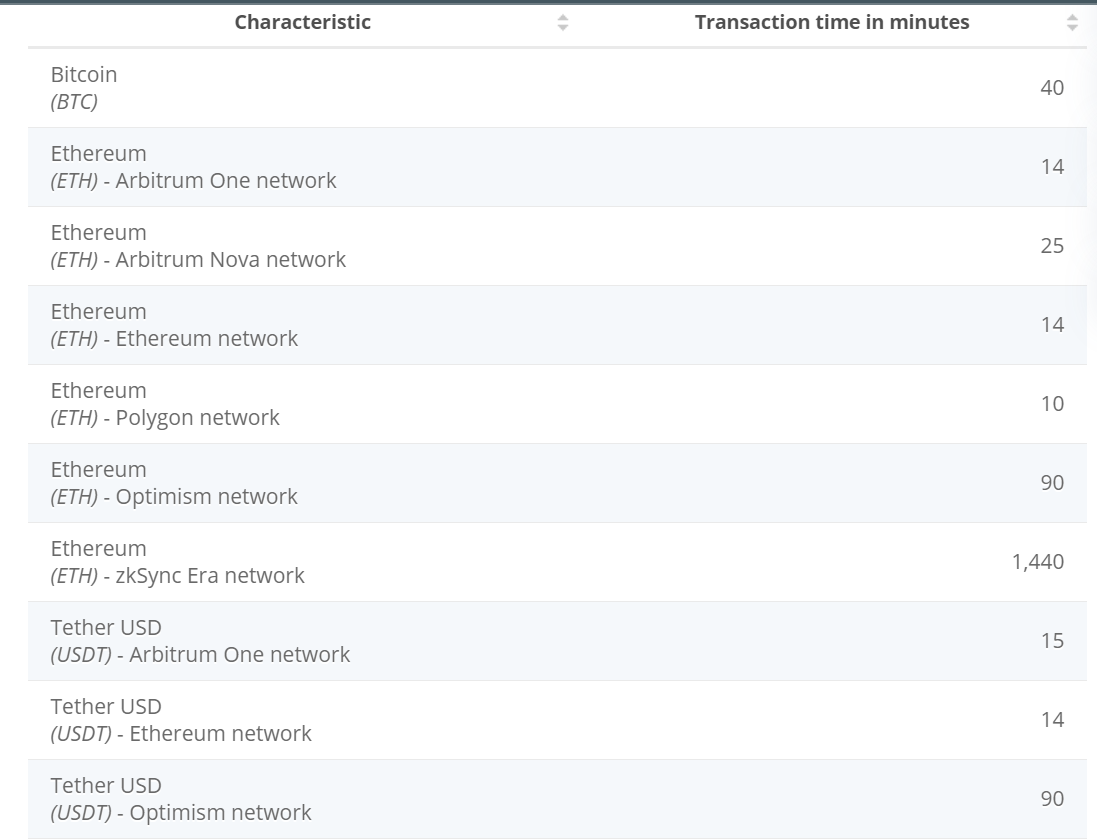The height and width of the screenshot is (839, 1097).
Task: Click the ETH Polygon network row label
Action: [x=165, y=404]
